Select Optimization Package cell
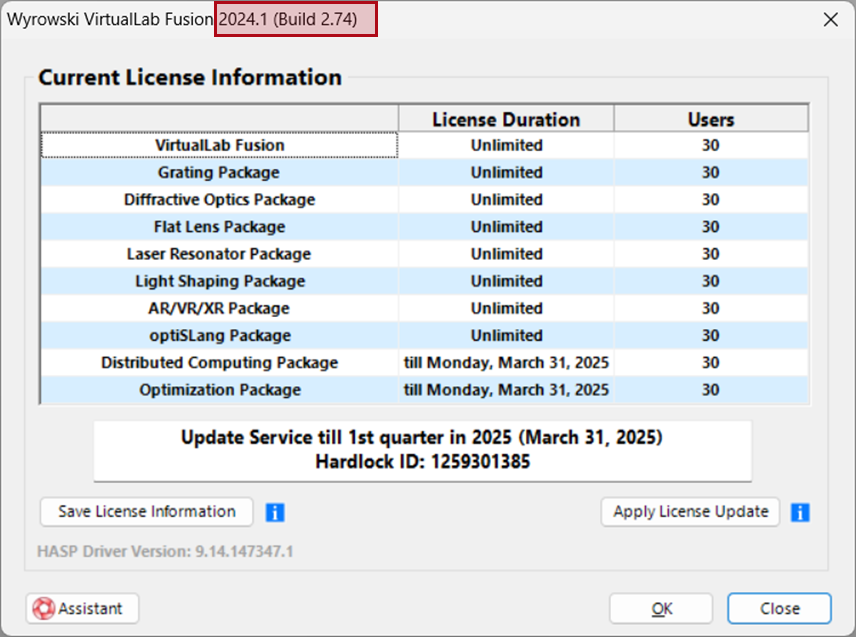856x637 pixels. click(219, 390)
